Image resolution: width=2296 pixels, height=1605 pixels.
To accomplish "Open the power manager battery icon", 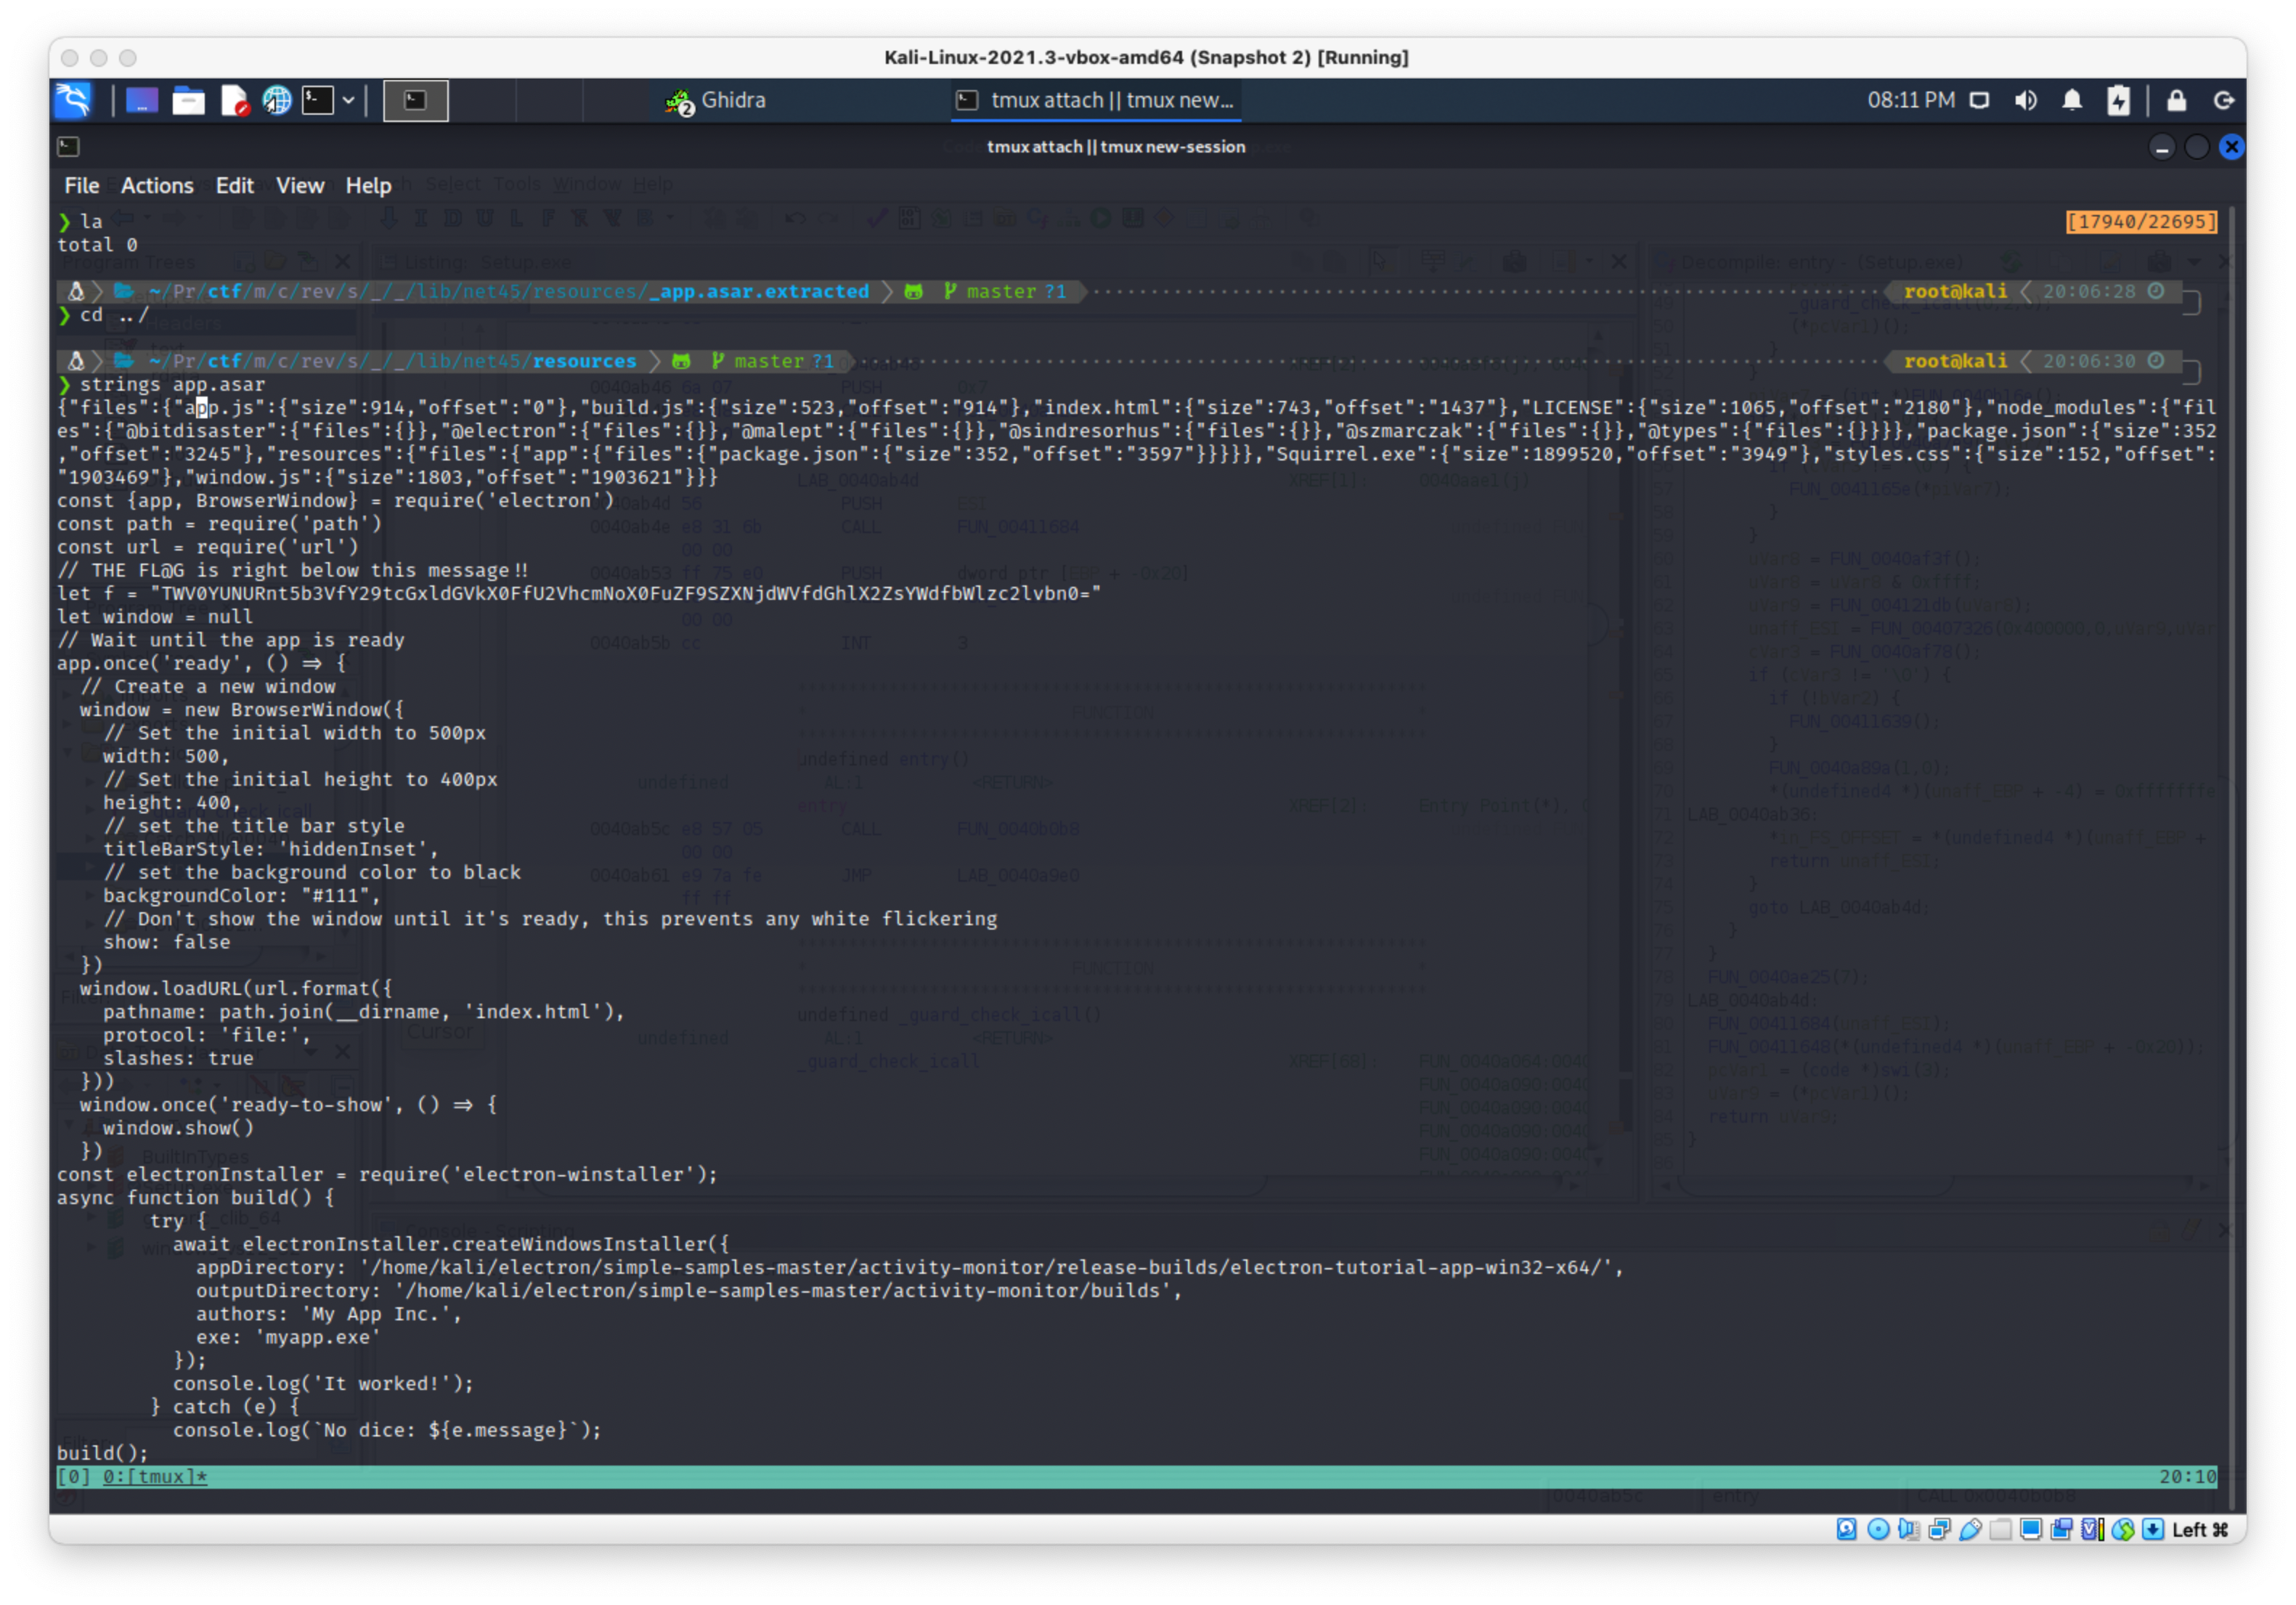I will [2119, 100].
